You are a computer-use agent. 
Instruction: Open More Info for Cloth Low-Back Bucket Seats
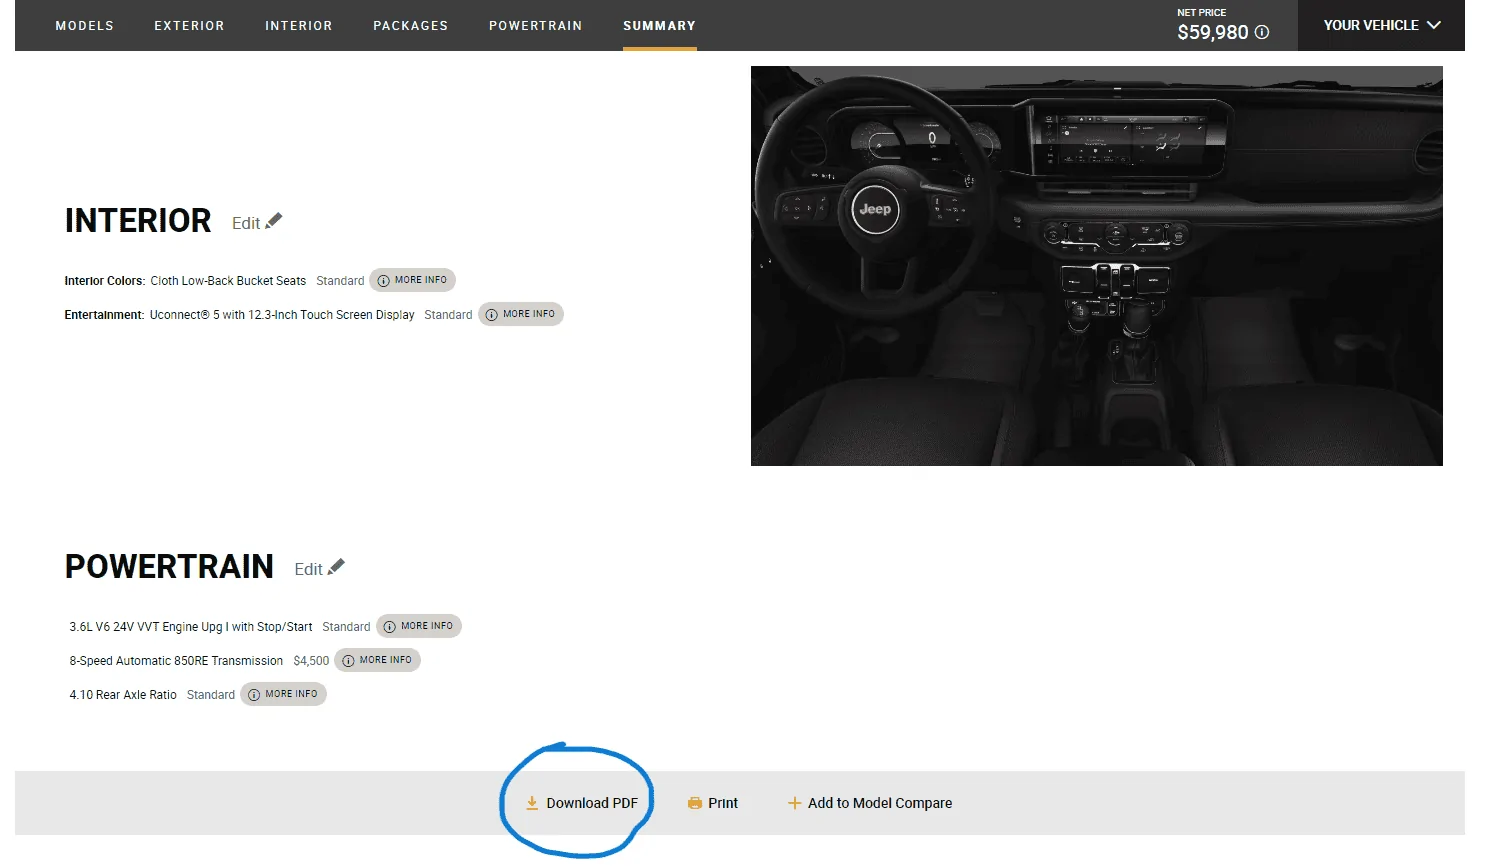tap(412, 280)
